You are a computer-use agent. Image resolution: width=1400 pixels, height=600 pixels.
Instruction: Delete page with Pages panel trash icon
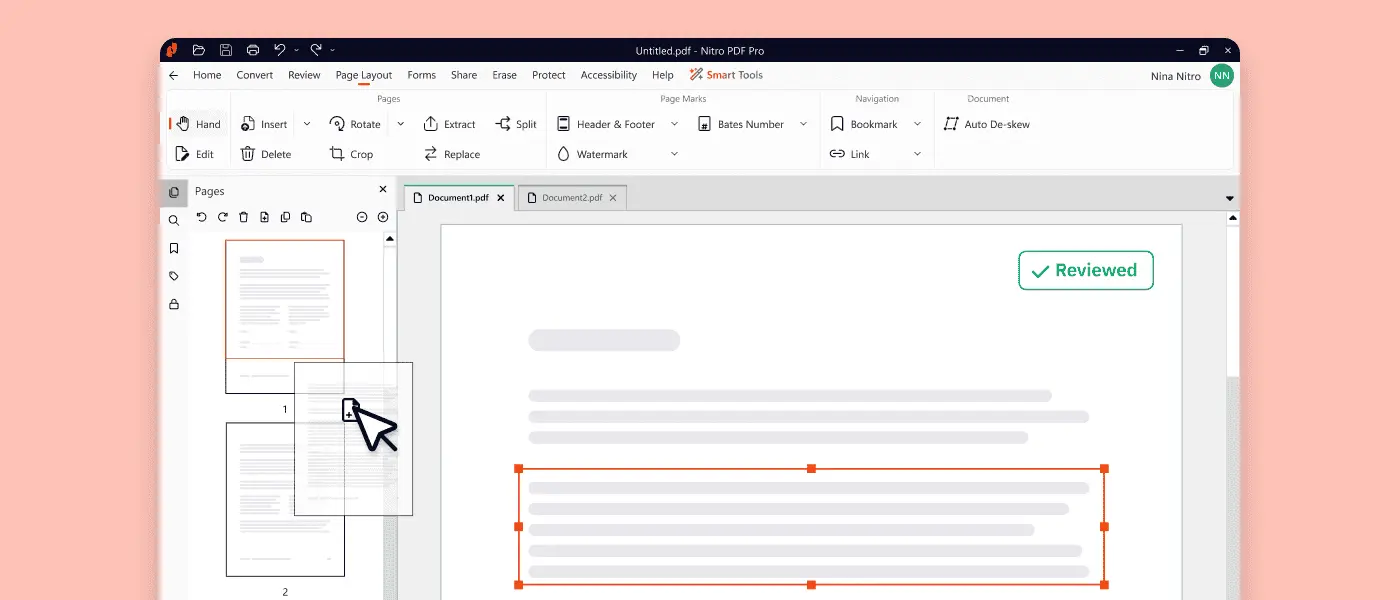coord(243,217)
